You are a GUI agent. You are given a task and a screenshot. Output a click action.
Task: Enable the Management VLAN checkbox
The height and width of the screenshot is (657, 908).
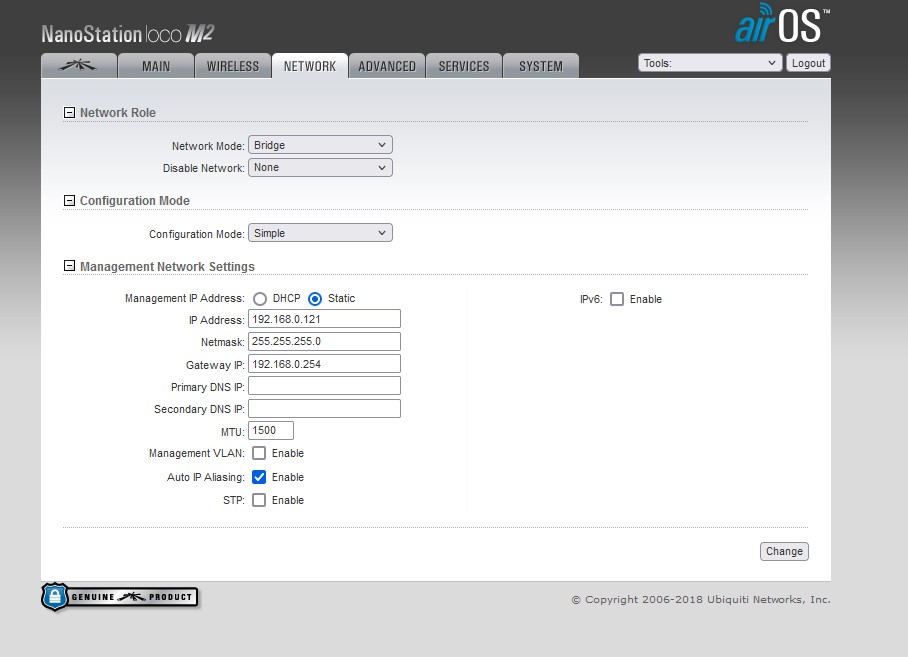(259, 453)
